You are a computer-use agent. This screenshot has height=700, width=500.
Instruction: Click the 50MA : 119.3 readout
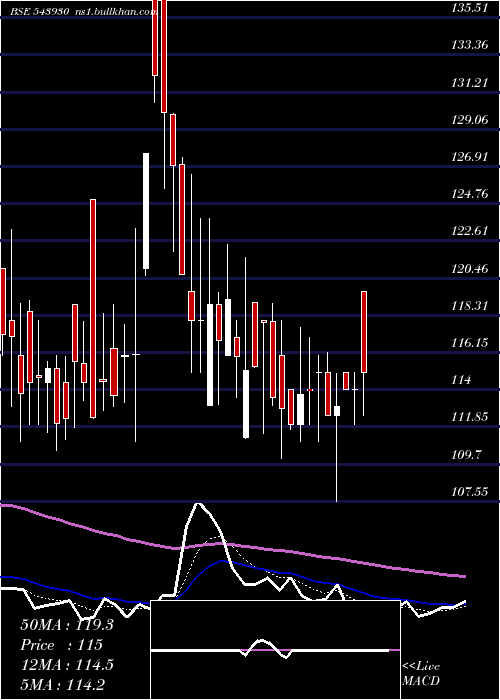[67, 625]
